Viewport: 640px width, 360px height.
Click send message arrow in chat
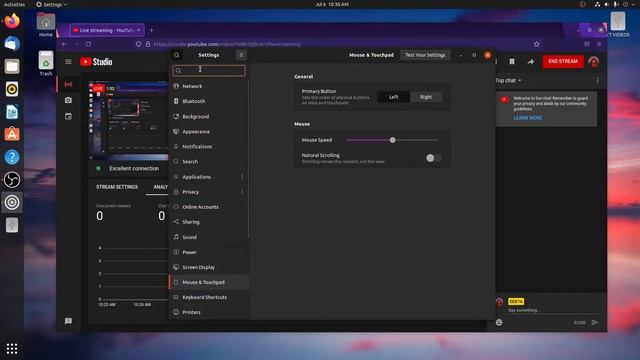tap(595, 322)
